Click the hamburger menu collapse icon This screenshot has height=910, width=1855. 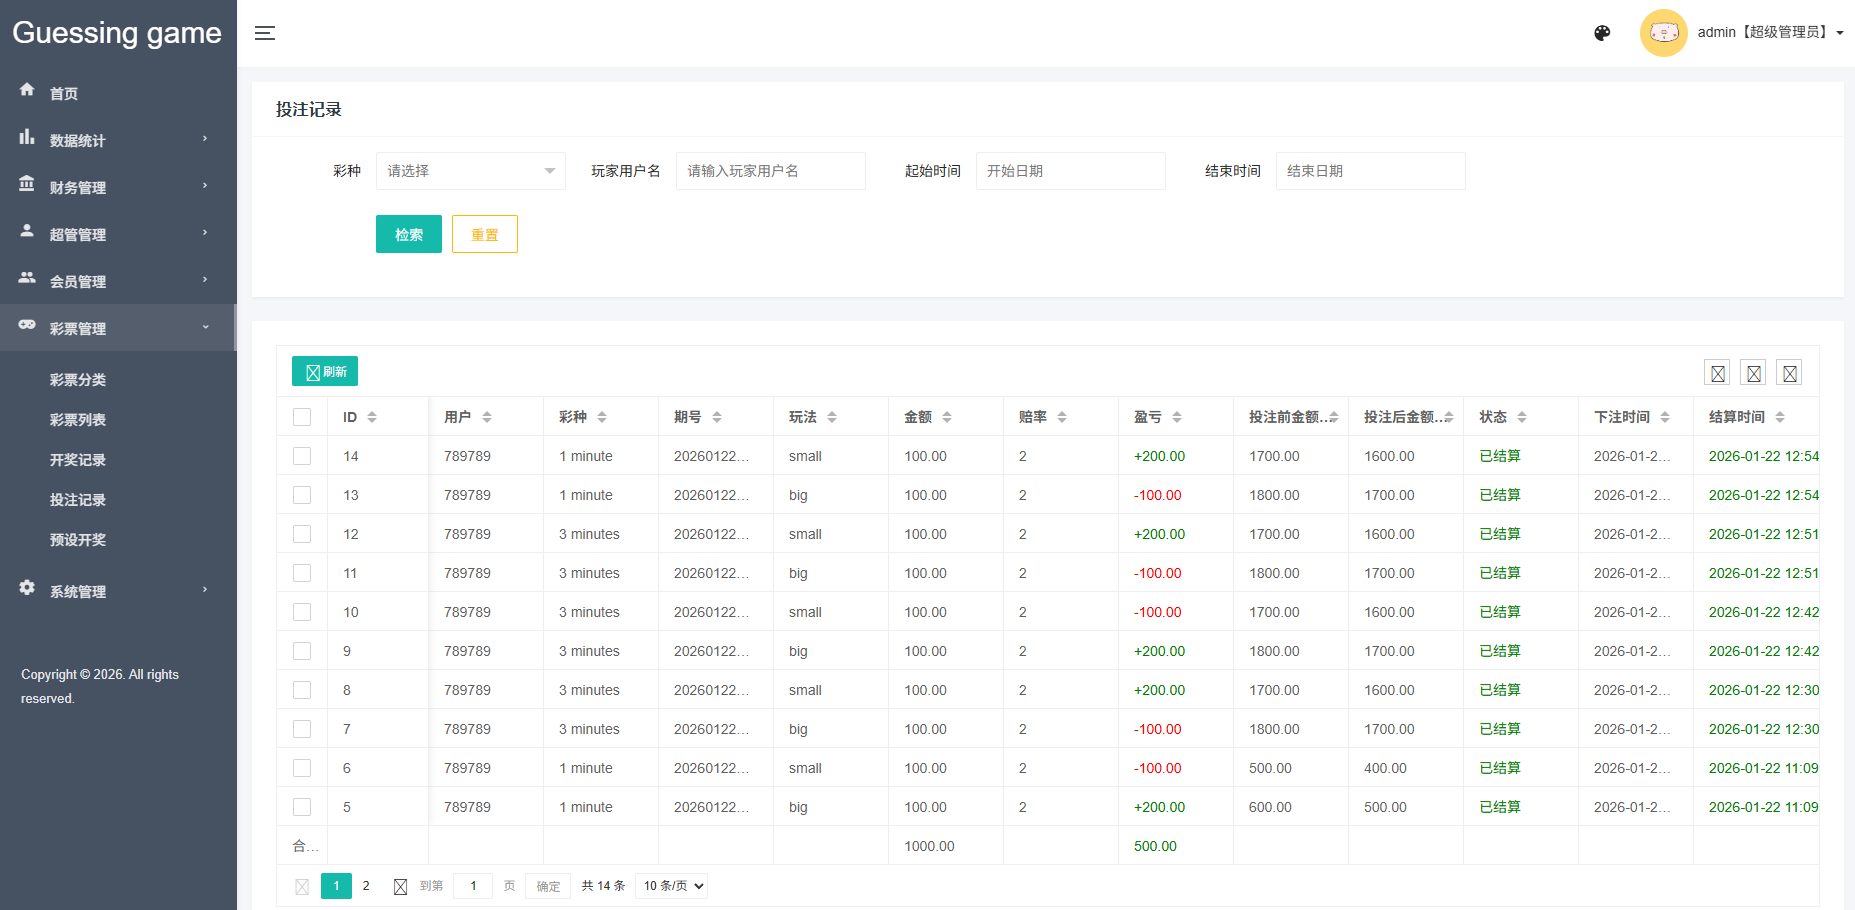(x=264, y=33)
